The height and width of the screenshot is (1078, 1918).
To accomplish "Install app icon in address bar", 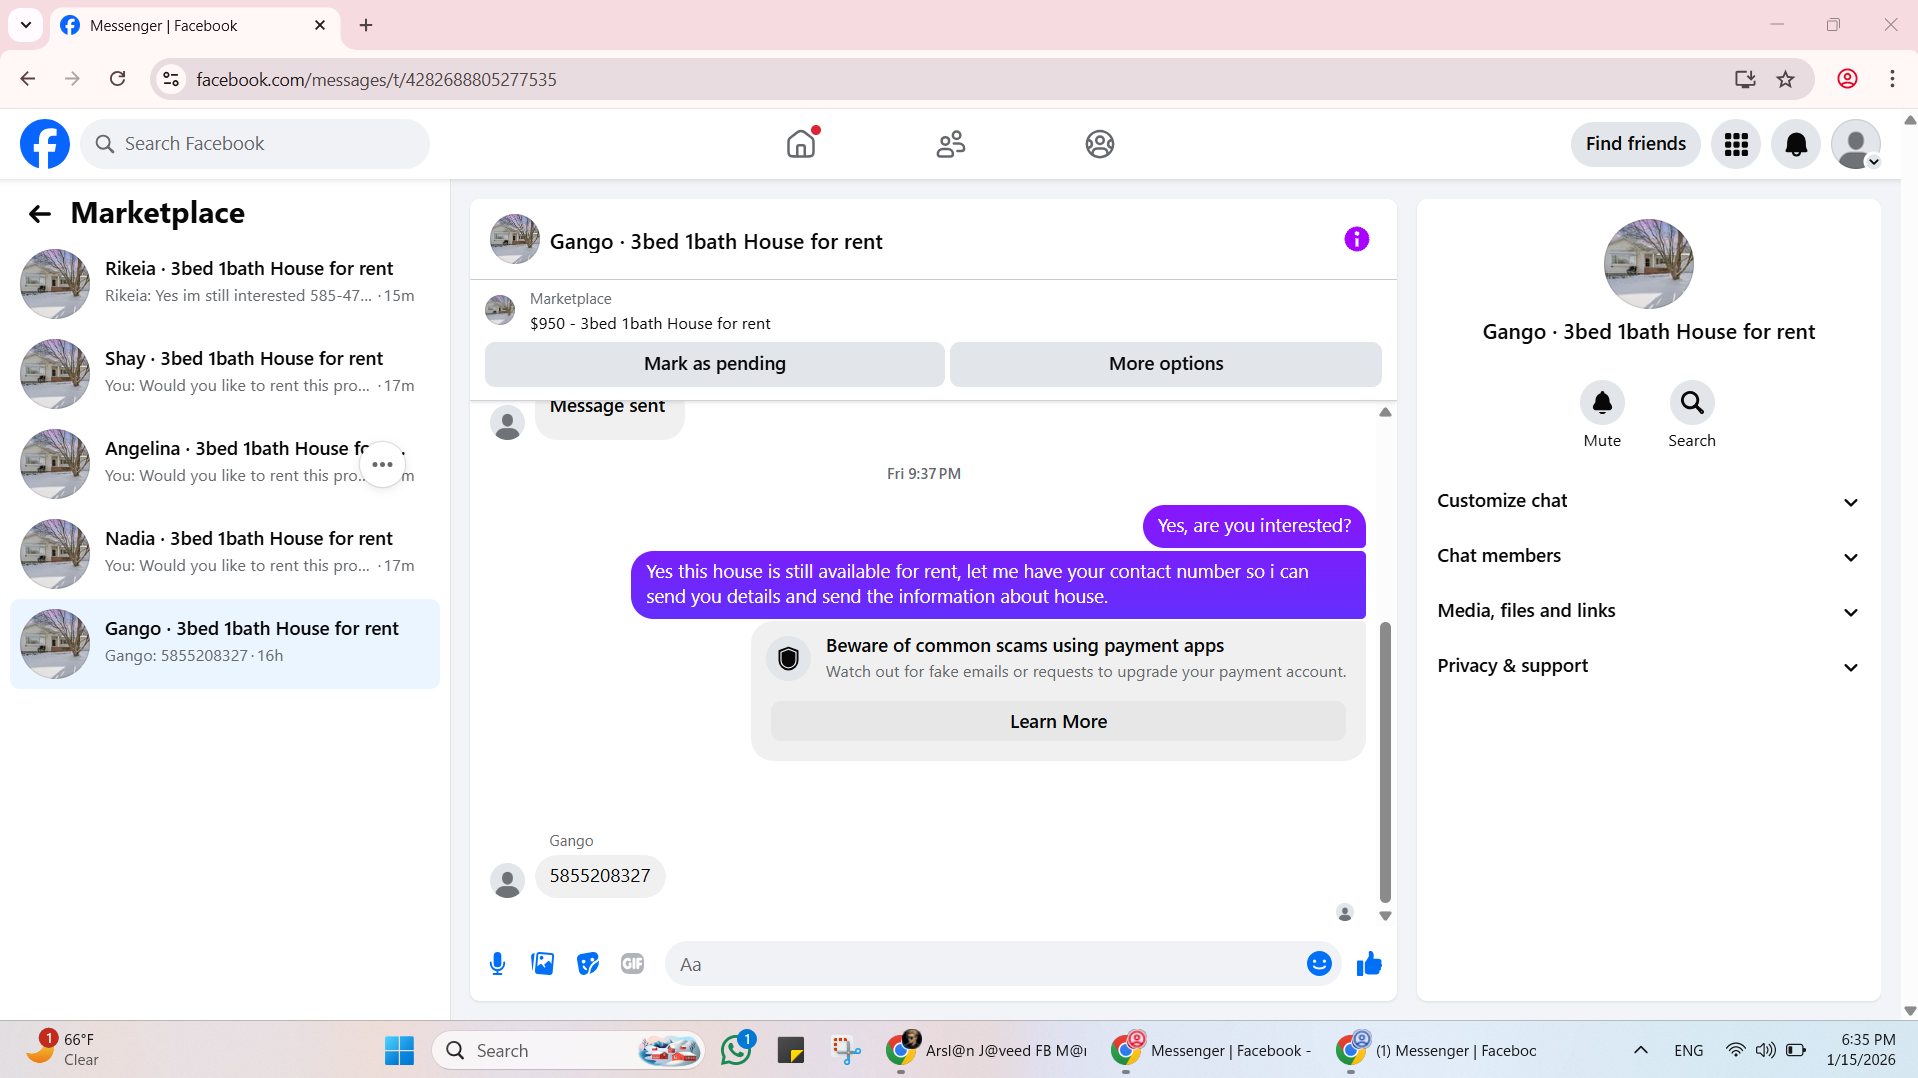I will coord(1745,79).
